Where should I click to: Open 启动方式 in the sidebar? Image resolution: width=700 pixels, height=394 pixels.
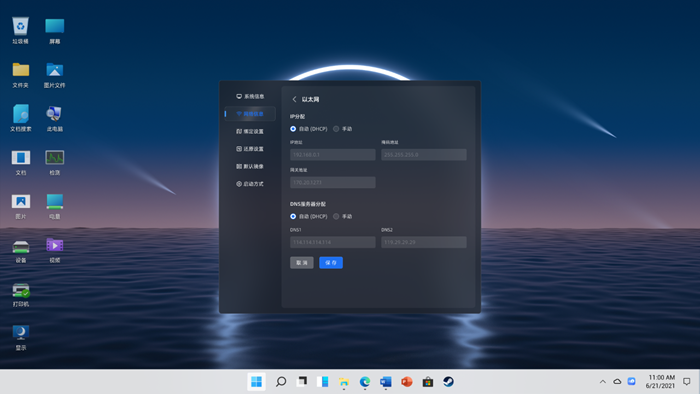tap(250, 184)
